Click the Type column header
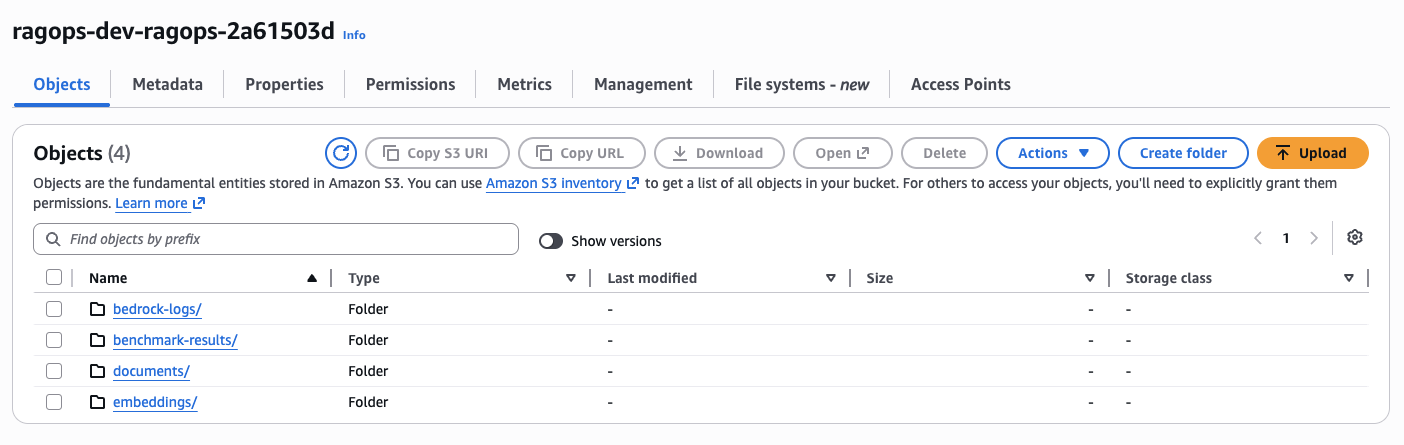Image resolution: width=1404 pixels, height=445 pixels. (364, 278)
